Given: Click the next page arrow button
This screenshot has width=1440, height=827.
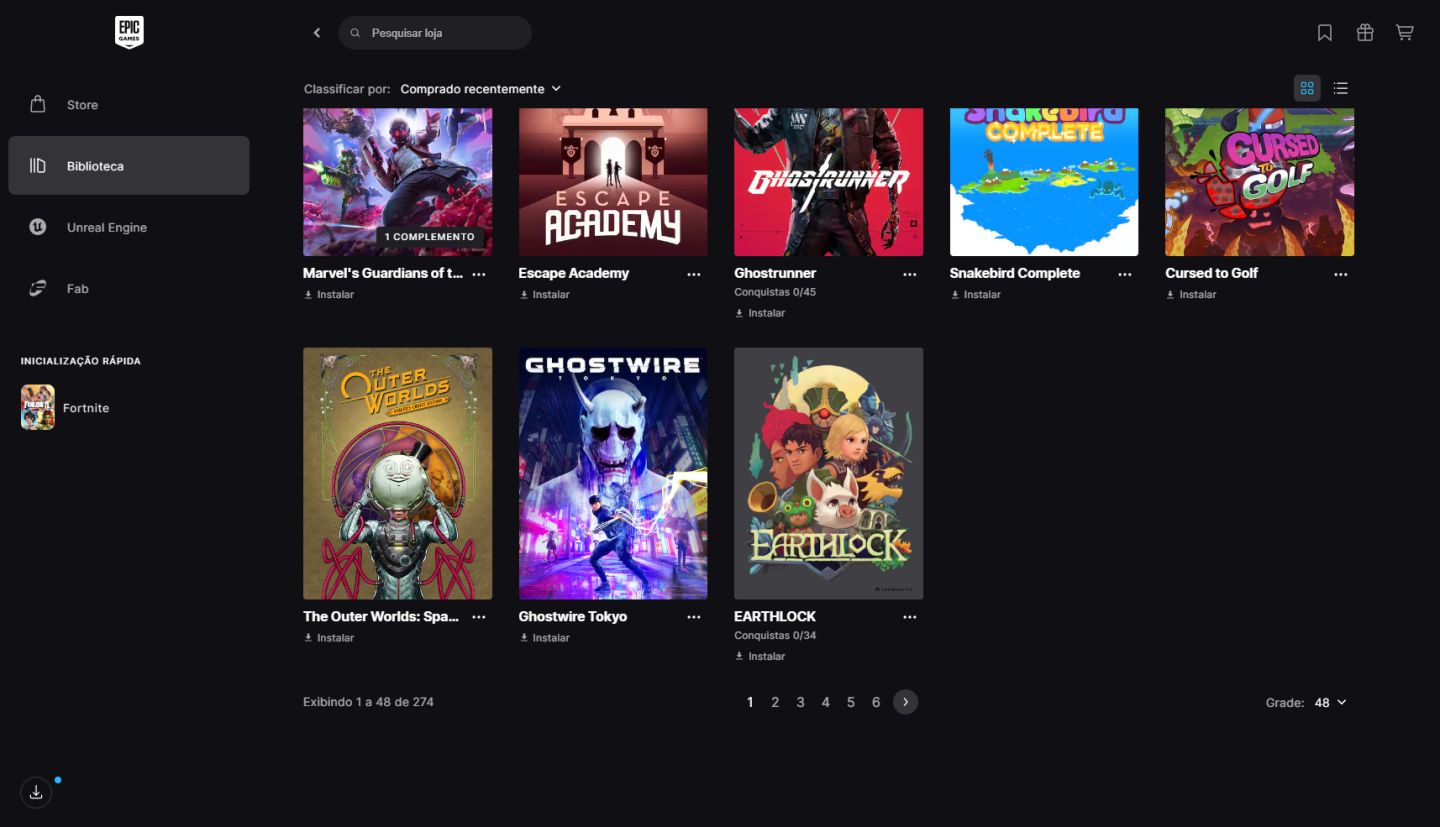Looking at the screenshot, I should click(x=905, y=702).
